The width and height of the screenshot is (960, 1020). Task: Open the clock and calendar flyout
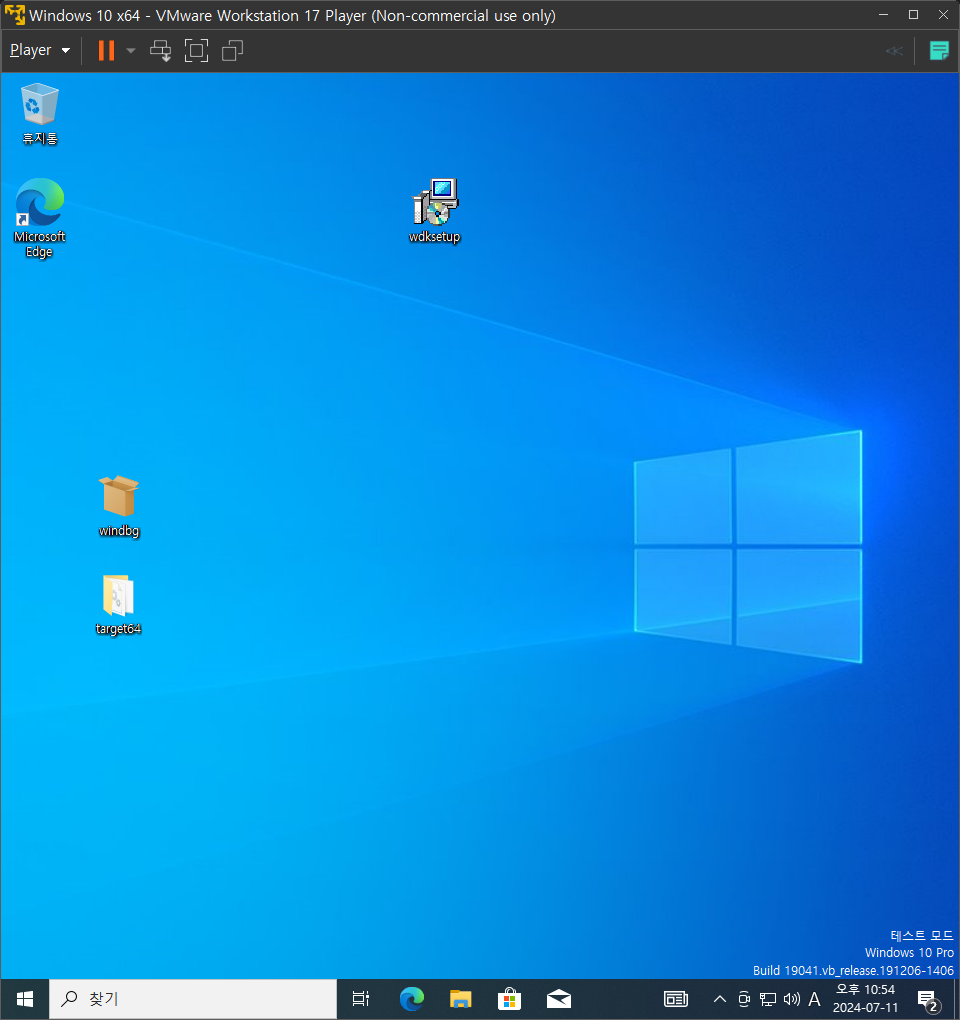pos(866,999)
